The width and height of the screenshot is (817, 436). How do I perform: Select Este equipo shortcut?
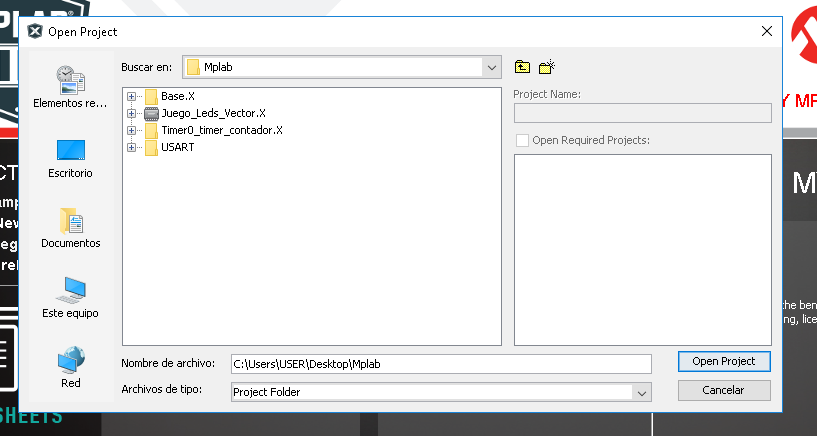tap(70, 297)
